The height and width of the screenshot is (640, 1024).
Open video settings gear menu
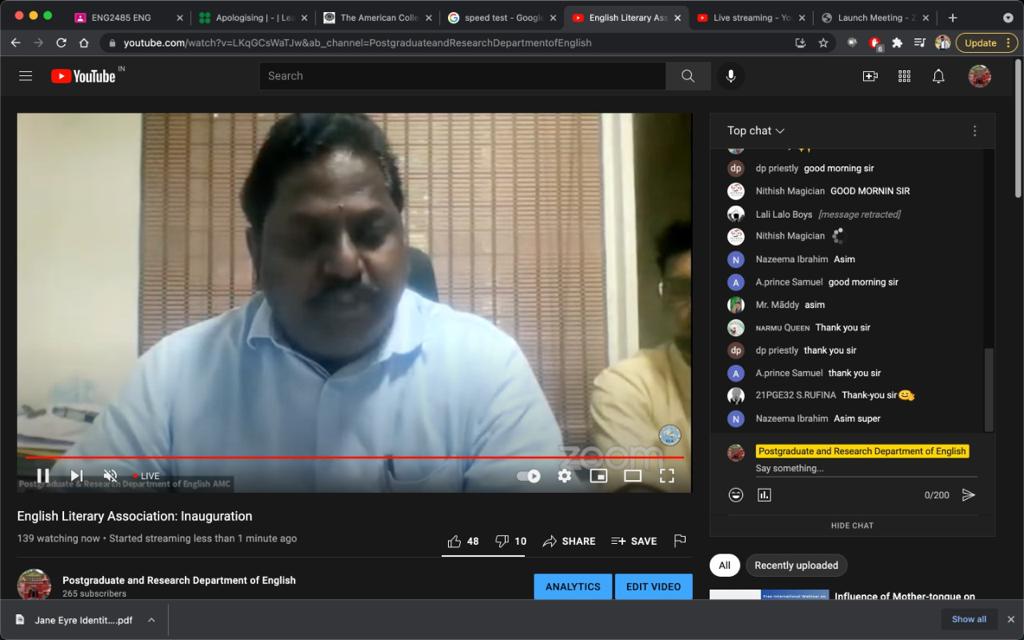point(564,476)
